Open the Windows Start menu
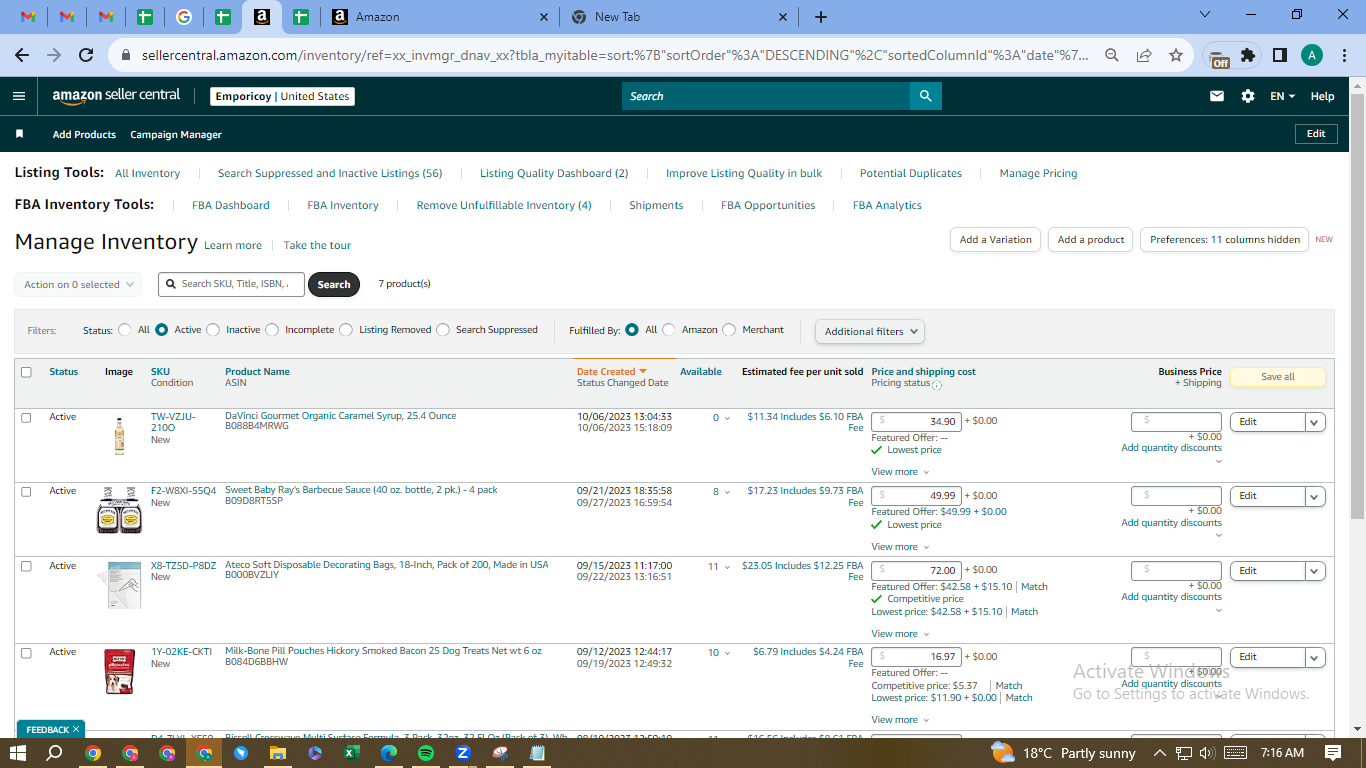The image size is (1366, 768). (19, 752)
